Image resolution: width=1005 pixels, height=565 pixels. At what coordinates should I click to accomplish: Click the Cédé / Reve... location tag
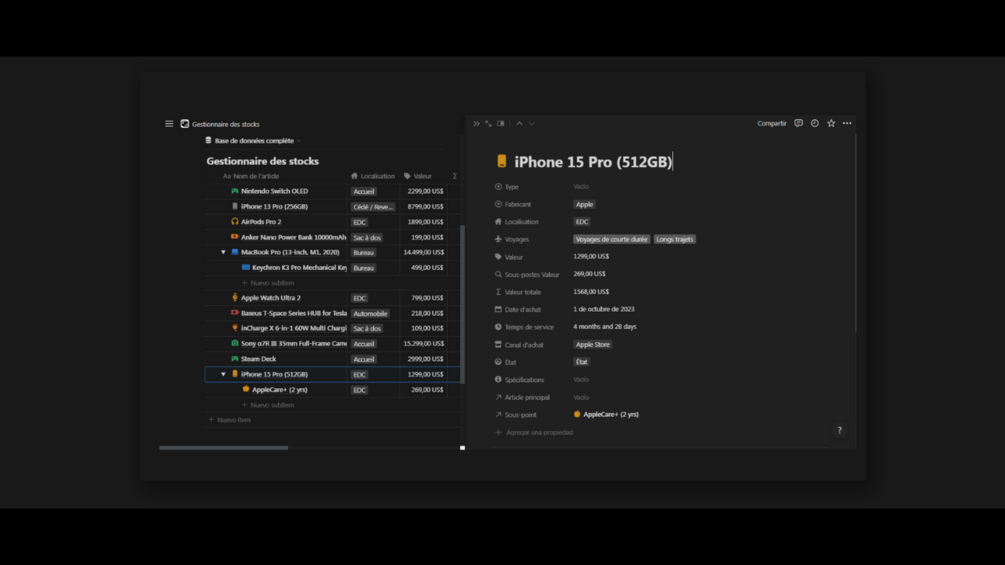[373, 207]
